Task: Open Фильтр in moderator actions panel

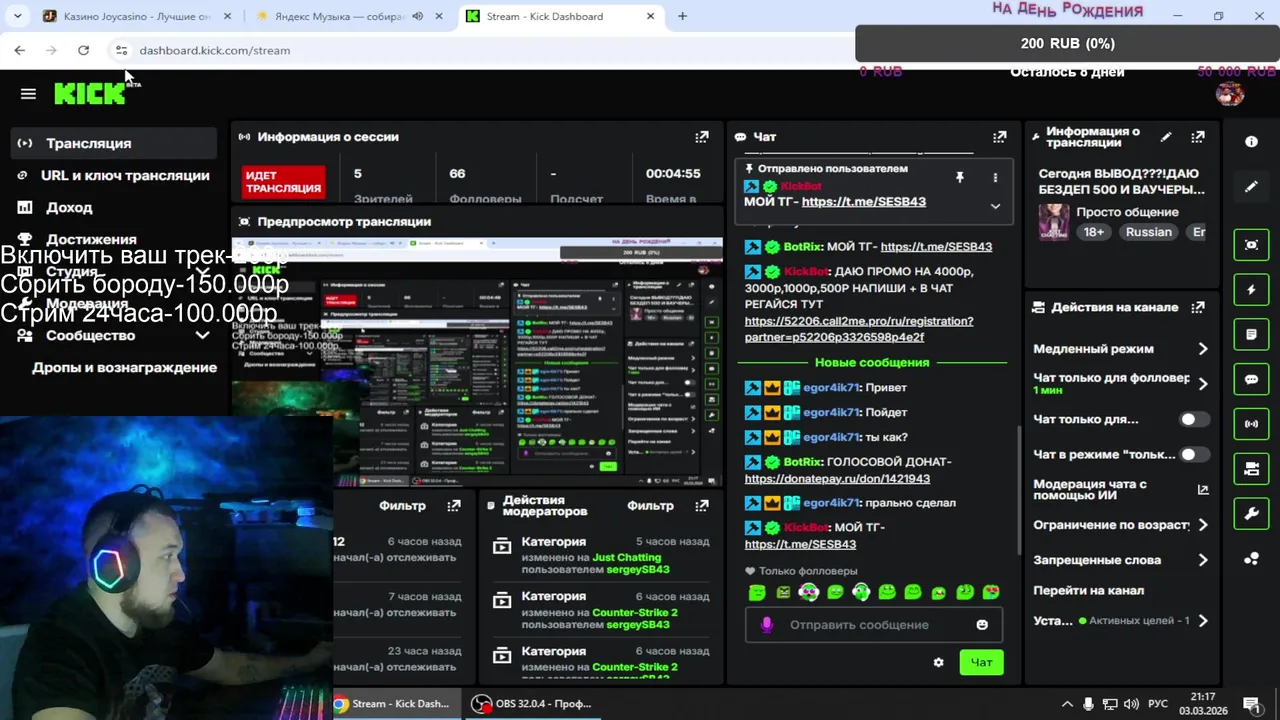Action: coord(650,506)
